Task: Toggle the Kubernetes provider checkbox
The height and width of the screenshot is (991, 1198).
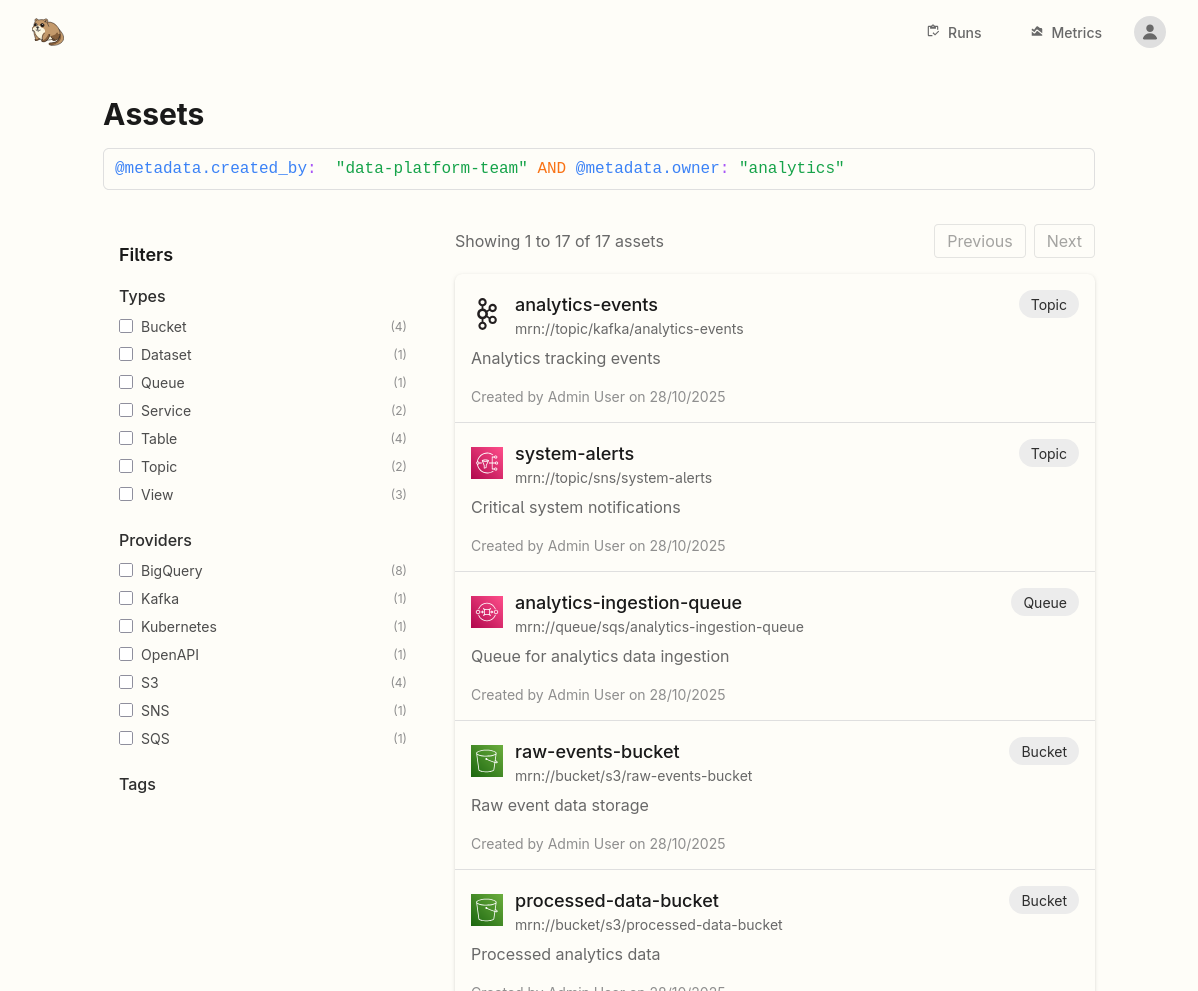Action: tap(126, 626)
